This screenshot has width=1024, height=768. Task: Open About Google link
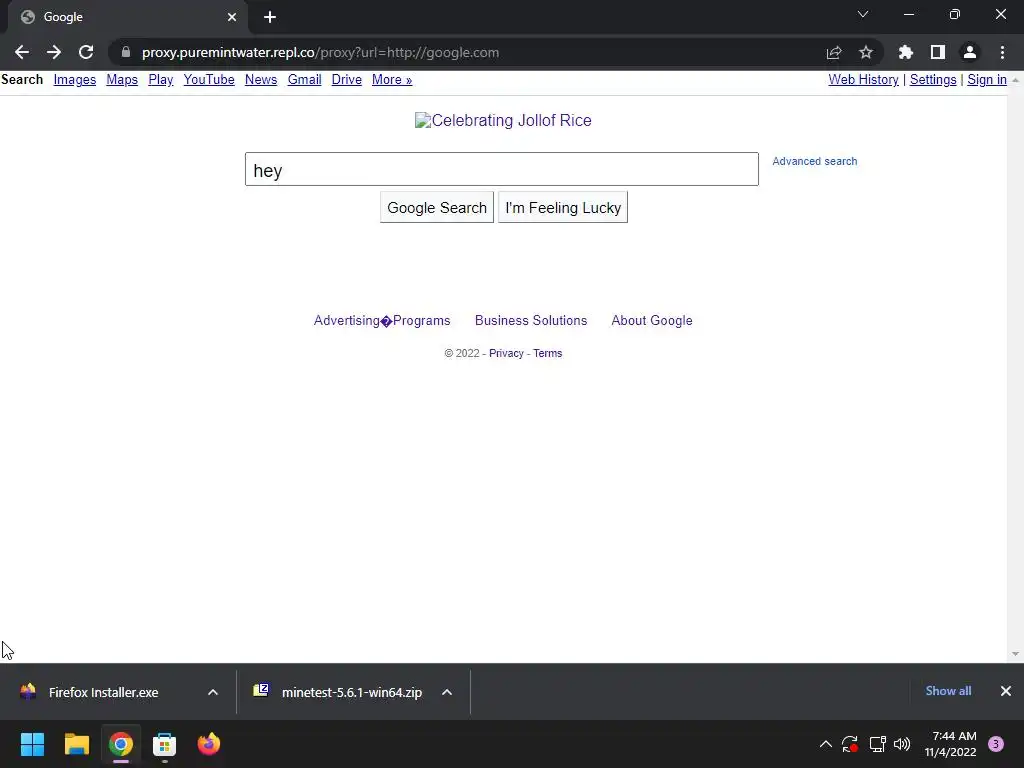[652, 321]
